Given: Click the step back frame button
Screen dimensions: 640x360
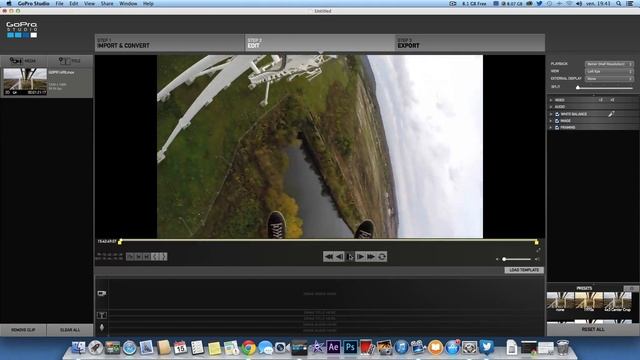Looking at the screenshot, I should point(339,257).
